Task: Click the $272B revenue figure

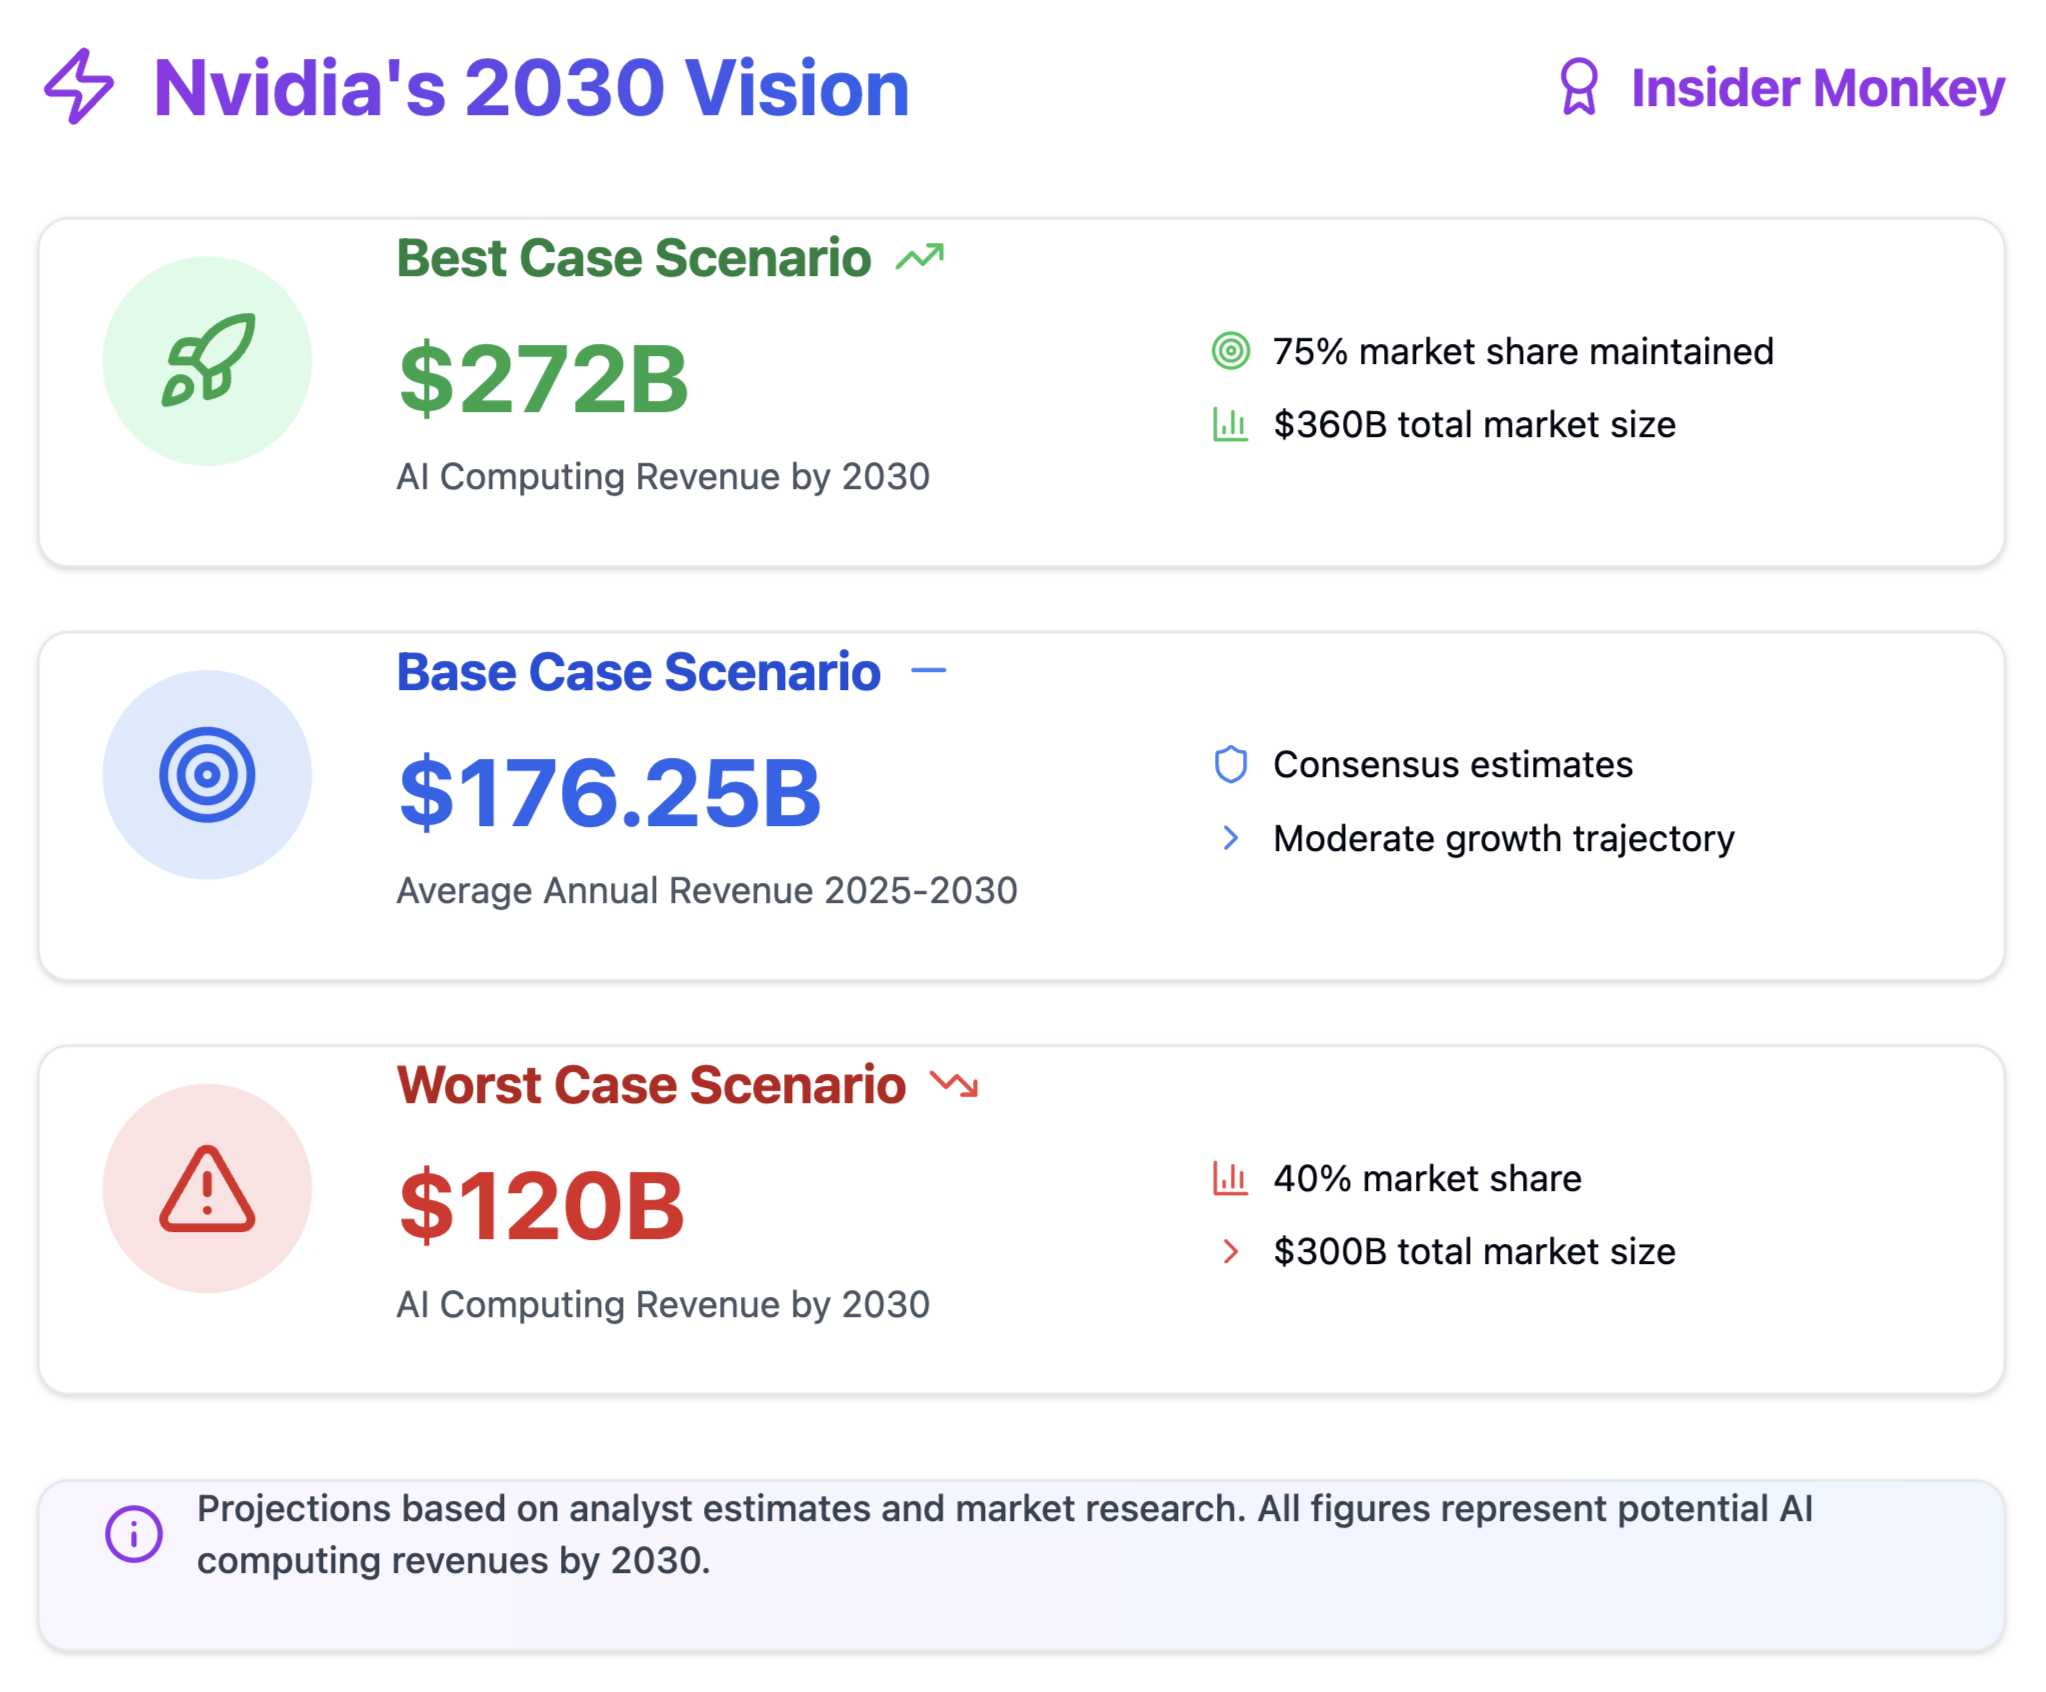Action: coord(543,379)
